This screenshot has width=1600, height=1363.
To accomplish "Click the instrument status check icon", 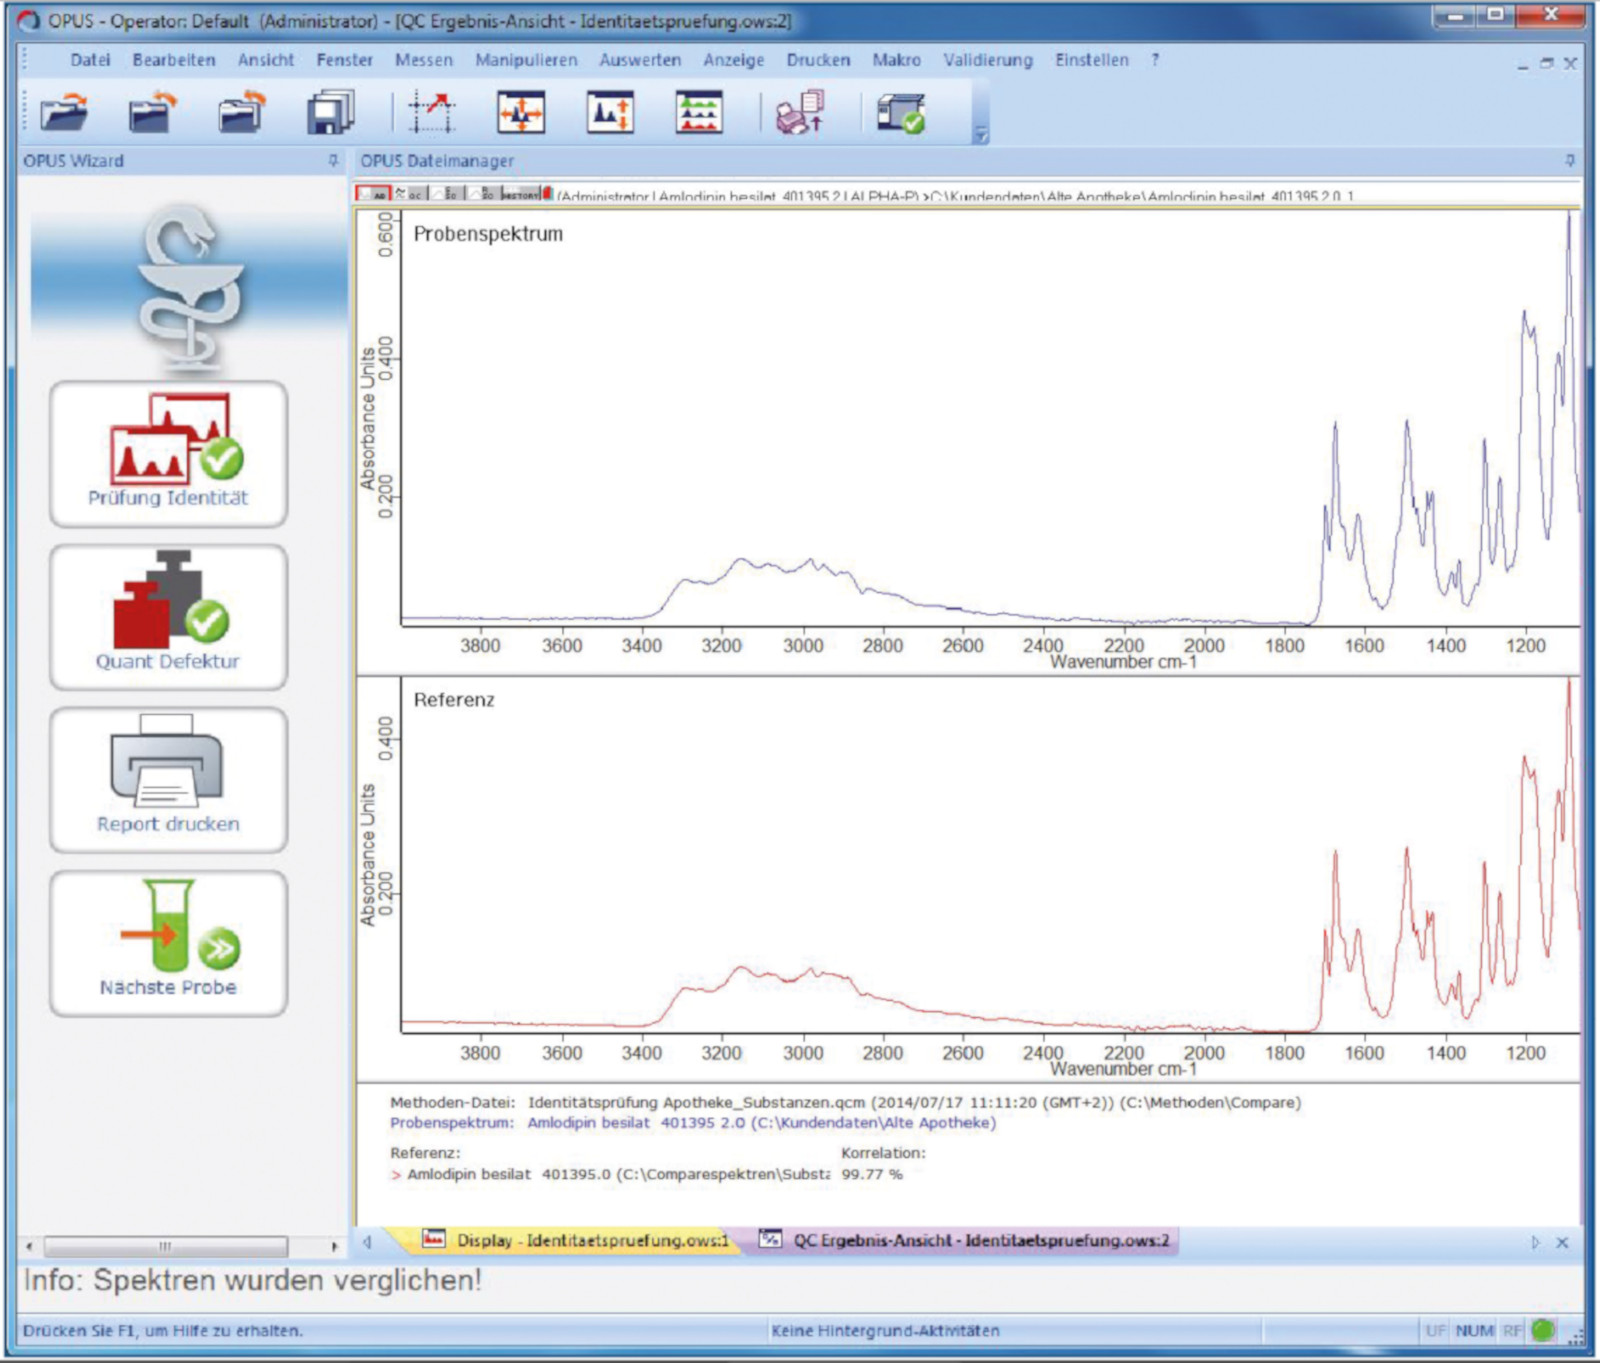I will point(900,112).
